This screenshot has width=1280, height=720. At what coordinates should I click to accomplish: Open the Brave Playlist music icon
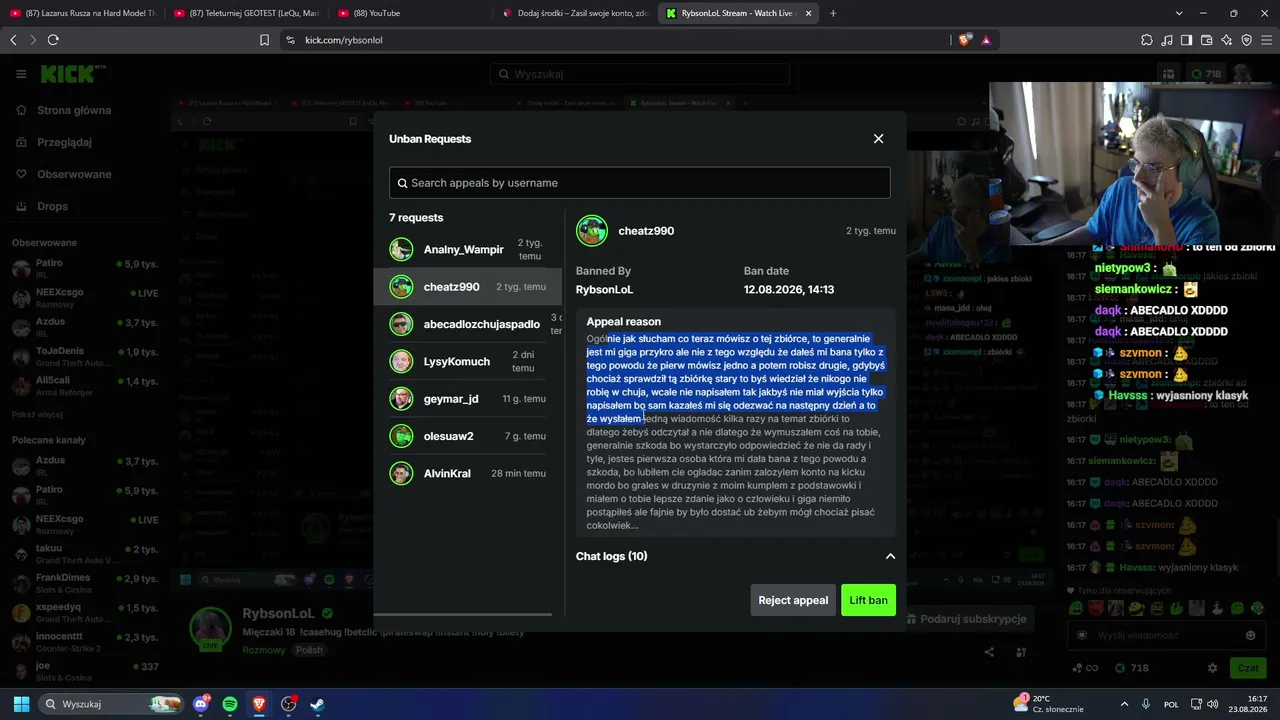point(1167,40)
